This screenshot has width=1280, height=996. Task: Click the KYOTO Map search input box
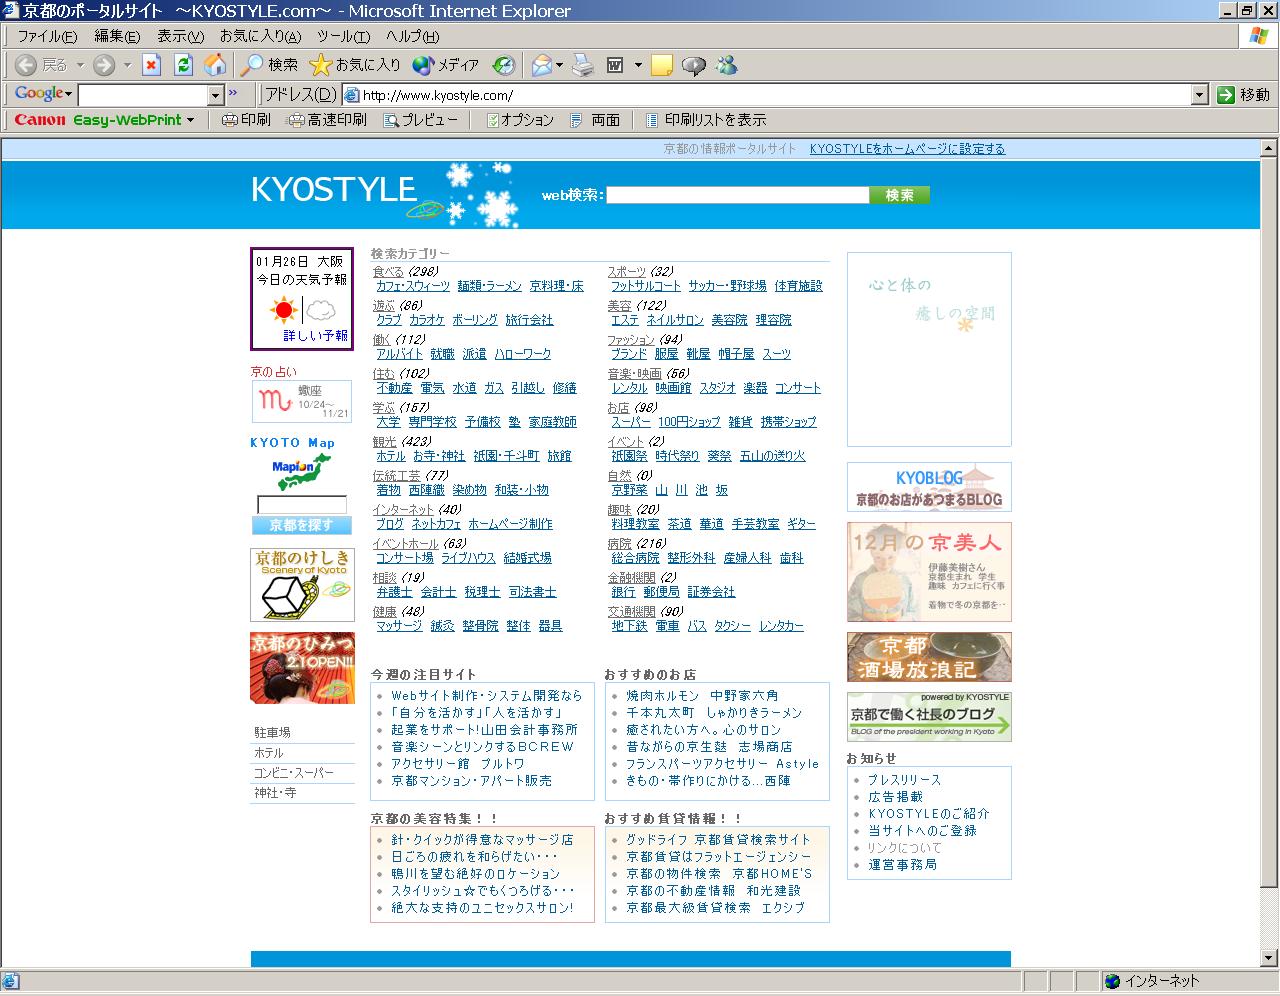click(x=302, y=505)
